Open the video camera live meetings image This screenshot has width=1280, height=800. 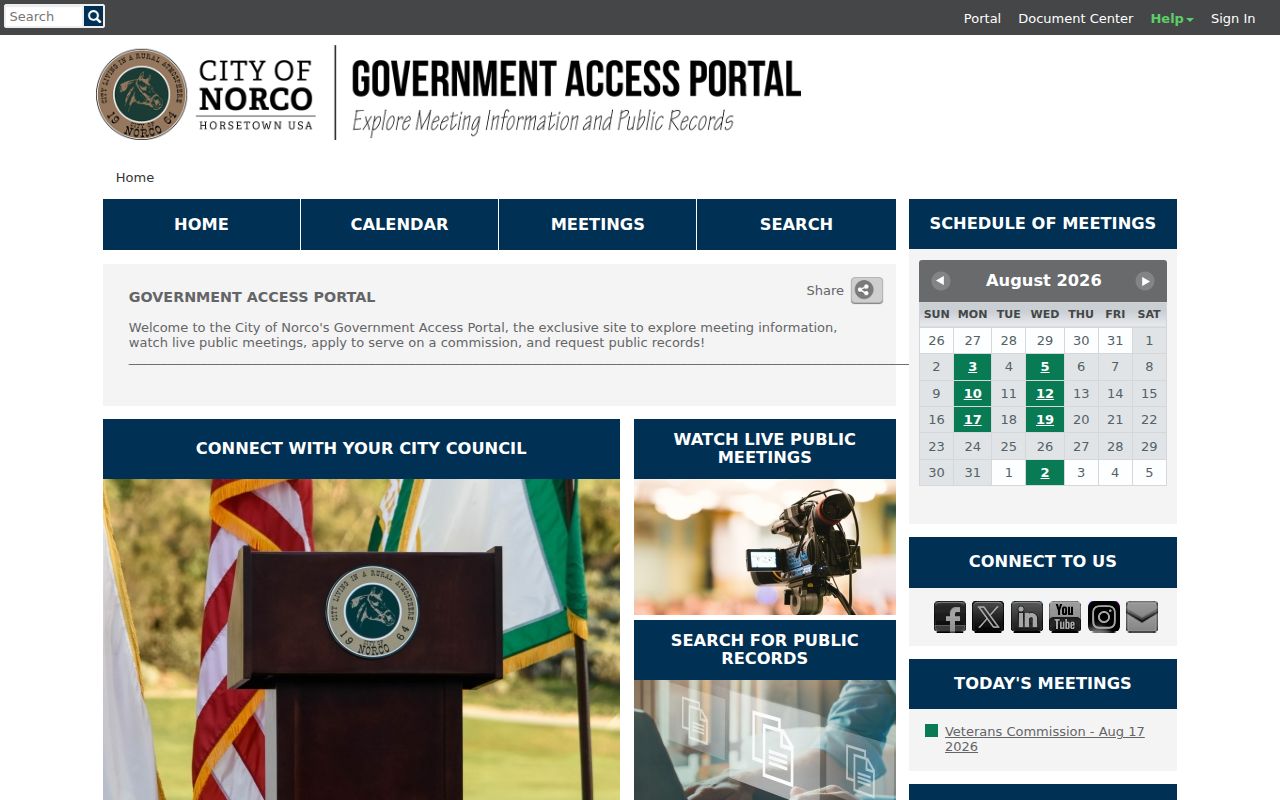(765, 547)
